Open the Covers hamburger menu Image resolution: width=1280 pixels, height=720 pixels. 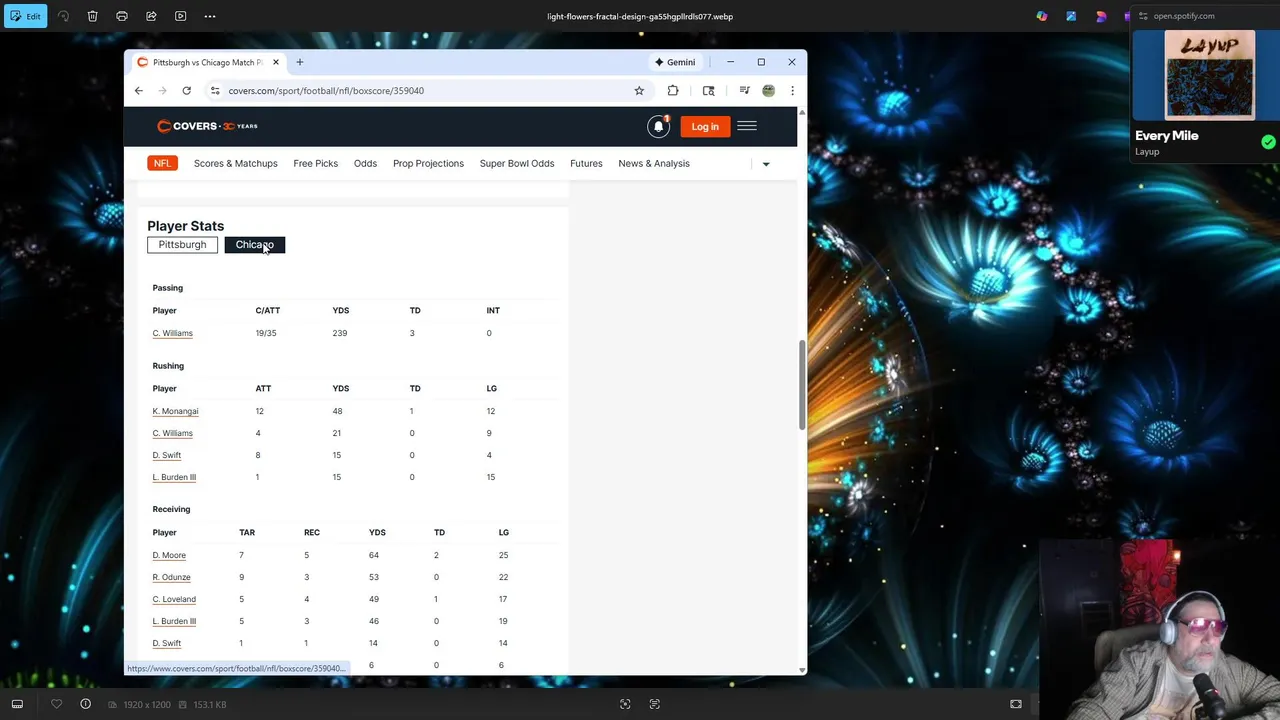[x=747, y=126]
